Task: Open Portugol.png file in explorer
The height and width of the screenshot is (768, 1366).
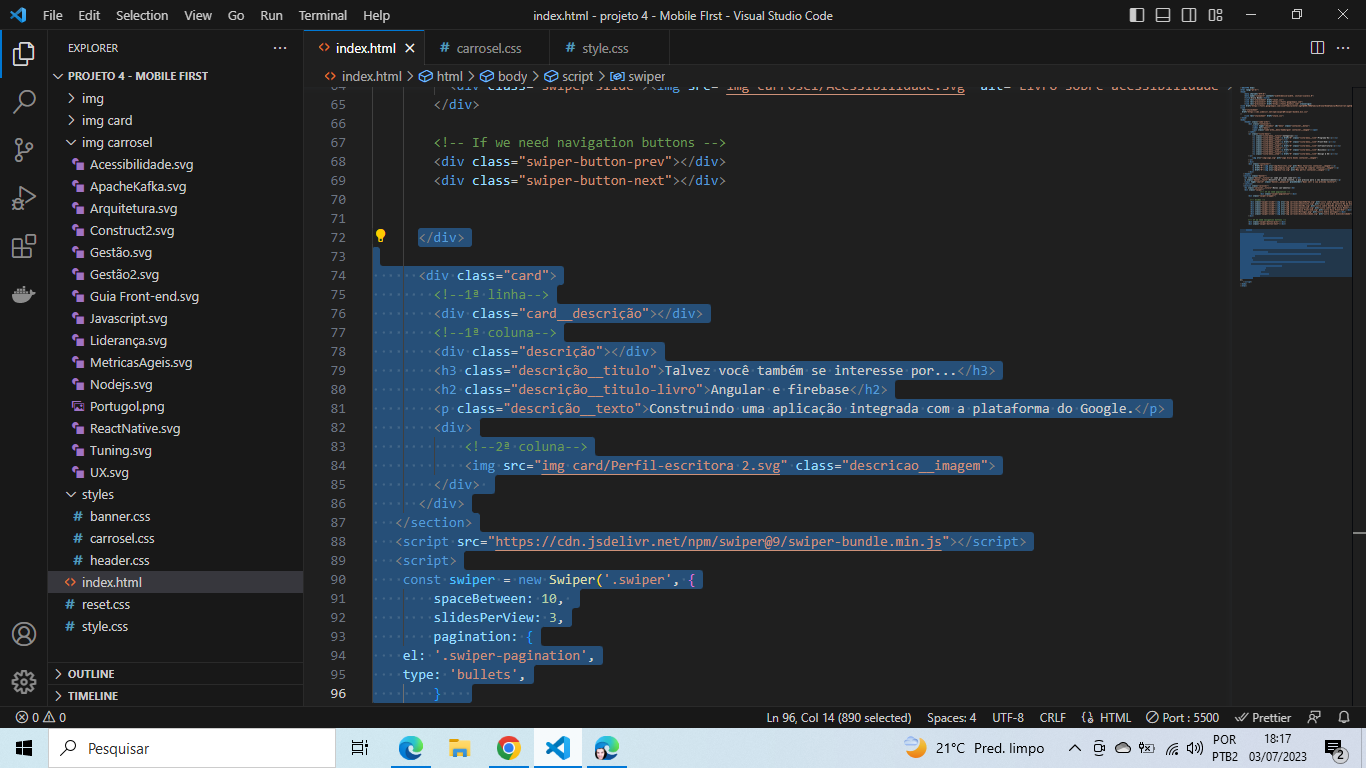Action: tap(175, 406)
